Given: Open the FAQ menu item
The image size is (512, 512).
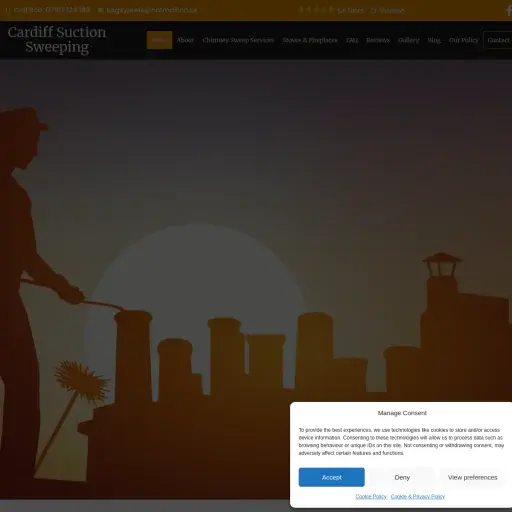Looking at the screenshot, I should click(x=352, y=40).
